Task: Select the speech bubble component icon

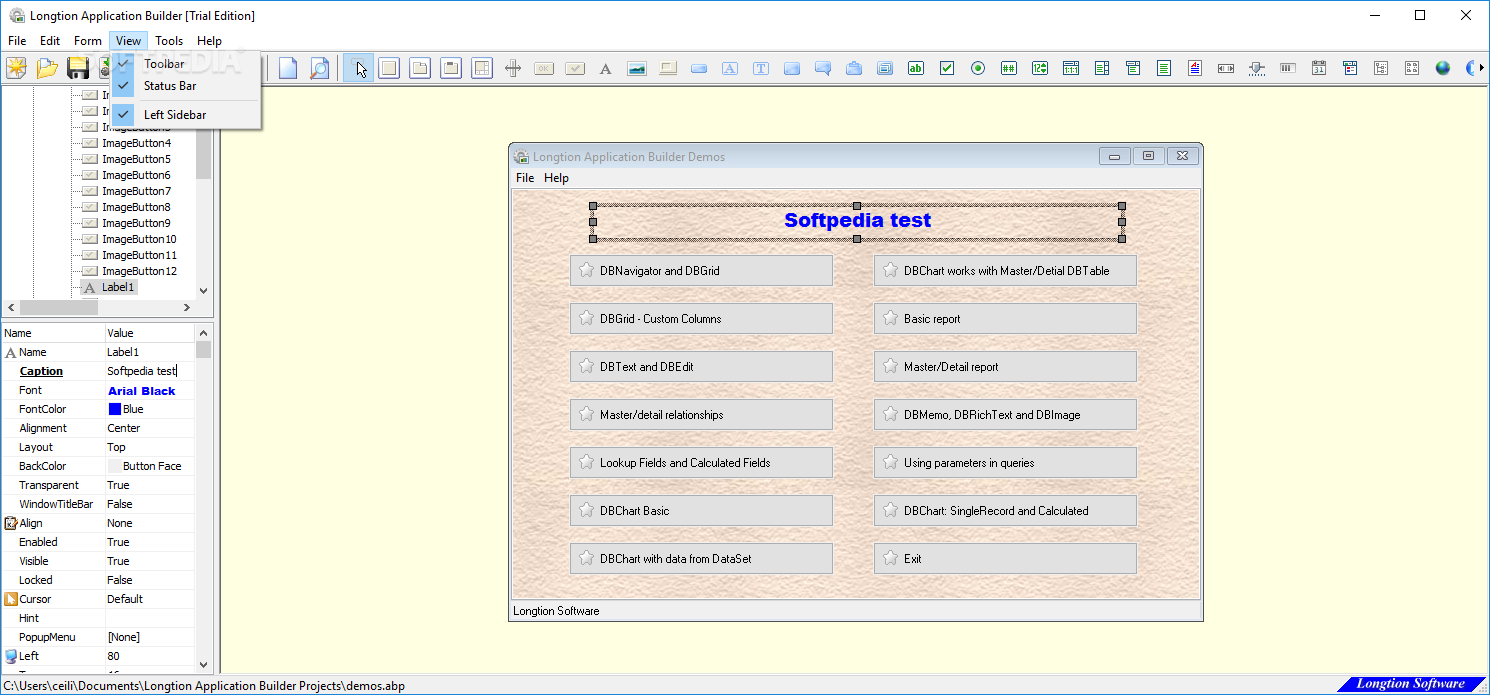Action: pos(823,68)
